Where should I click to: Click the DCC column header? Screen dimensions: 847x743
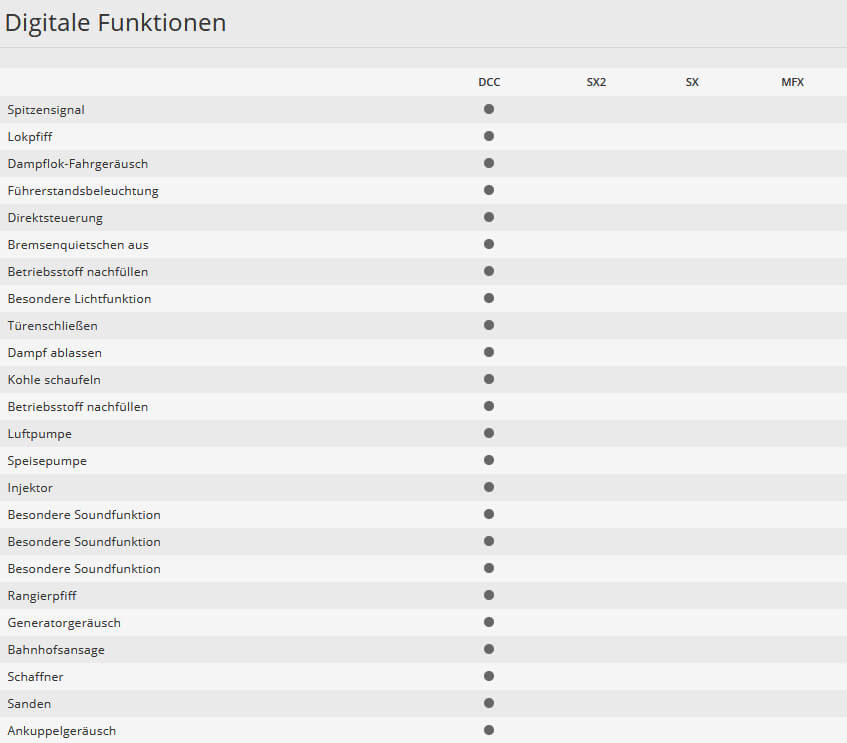tap(489, 82)
